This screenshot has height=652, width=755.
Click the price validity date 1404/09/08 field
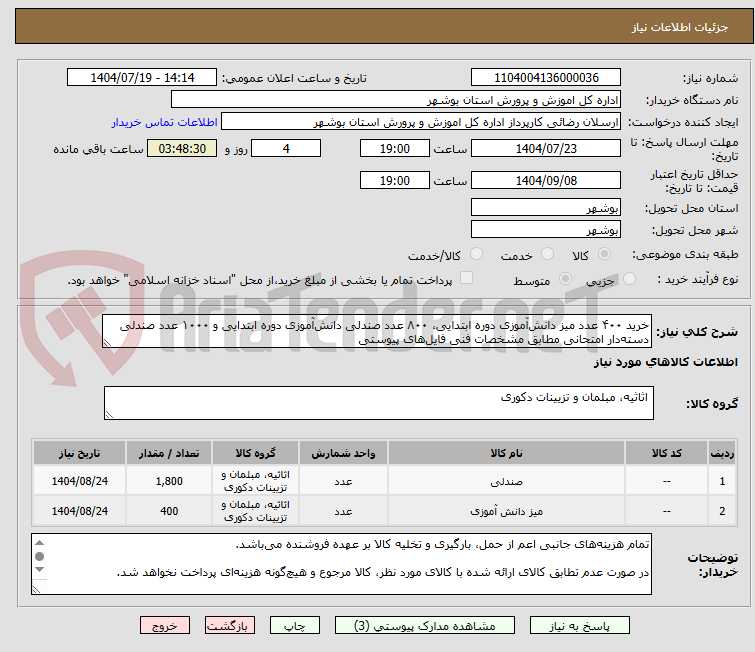click(x=545, y=180)
